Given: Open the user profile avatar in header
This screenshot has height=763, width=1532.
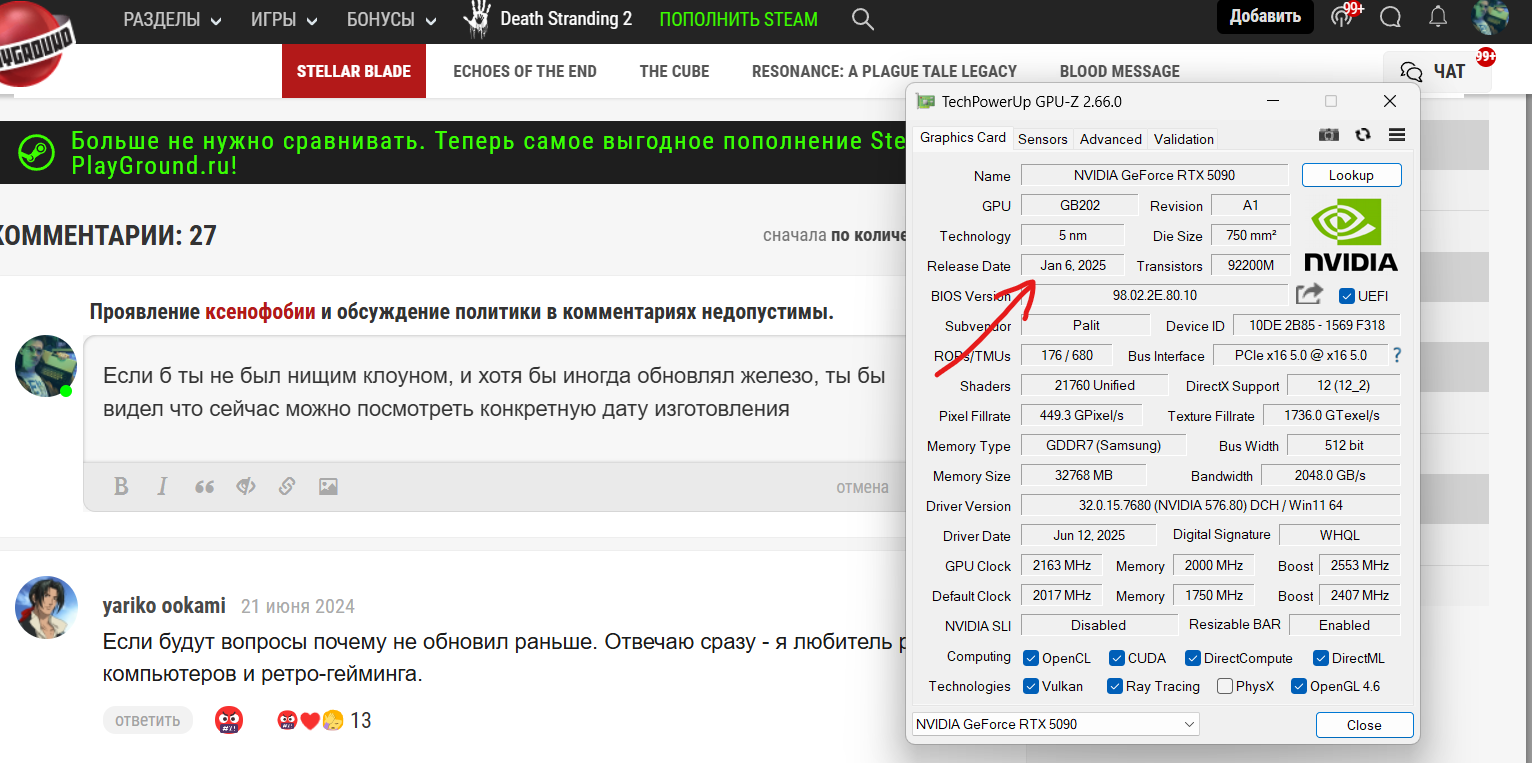Looking at the screenshot, I should (x=1490, y=17).
